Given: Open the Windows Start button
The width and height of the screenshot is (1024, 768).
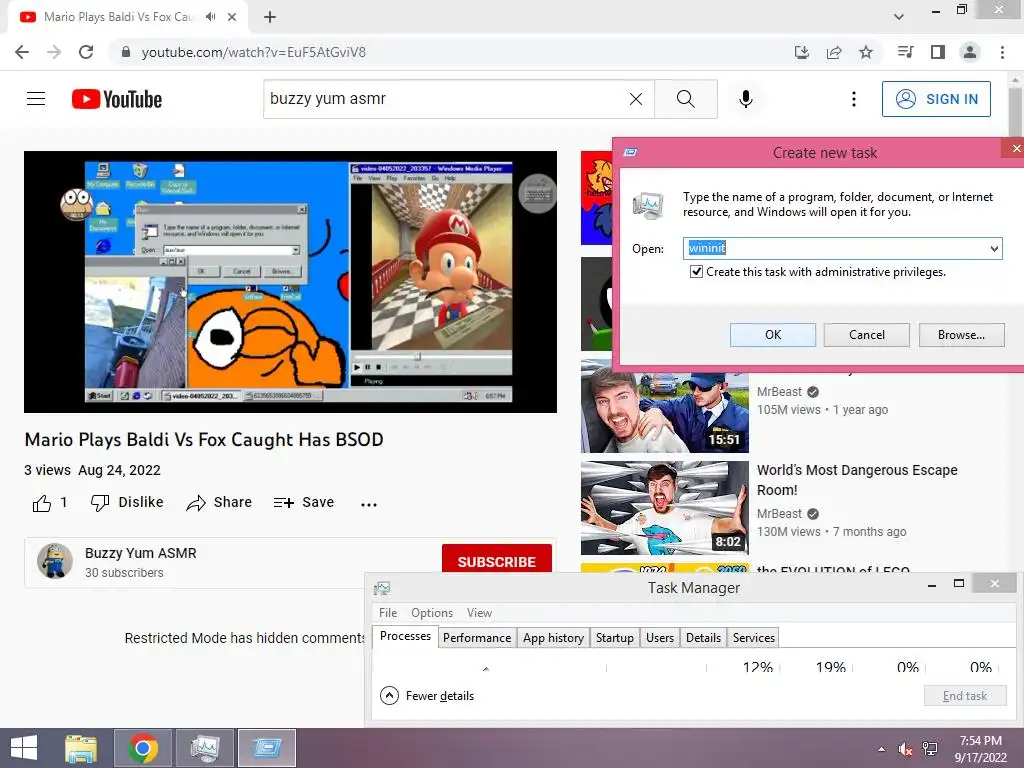Looking at the screenshot, I should [x=24, y=748].
